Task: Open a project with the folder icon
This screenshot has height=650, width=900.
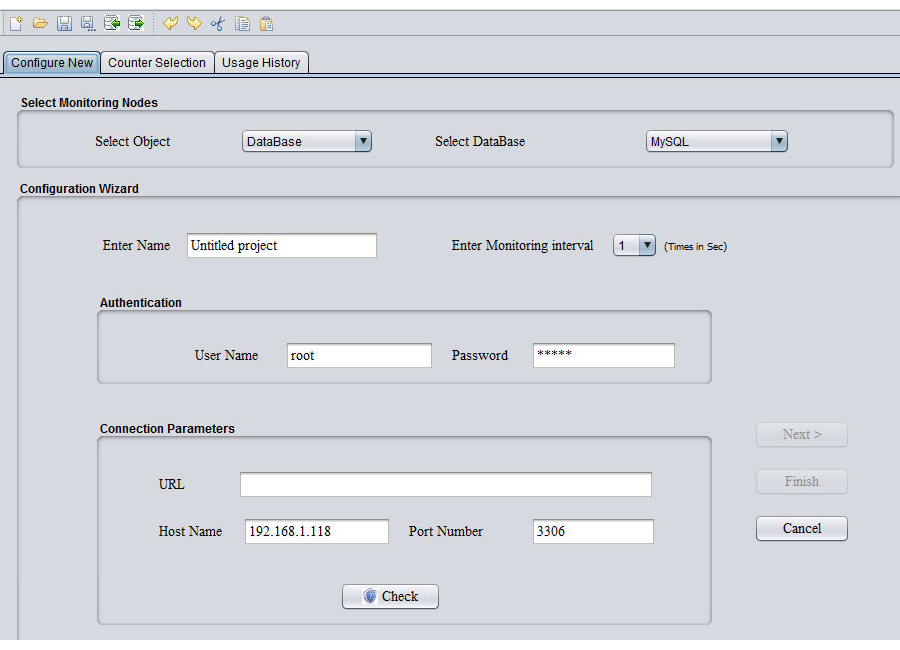Action: (x=40, y=23)
